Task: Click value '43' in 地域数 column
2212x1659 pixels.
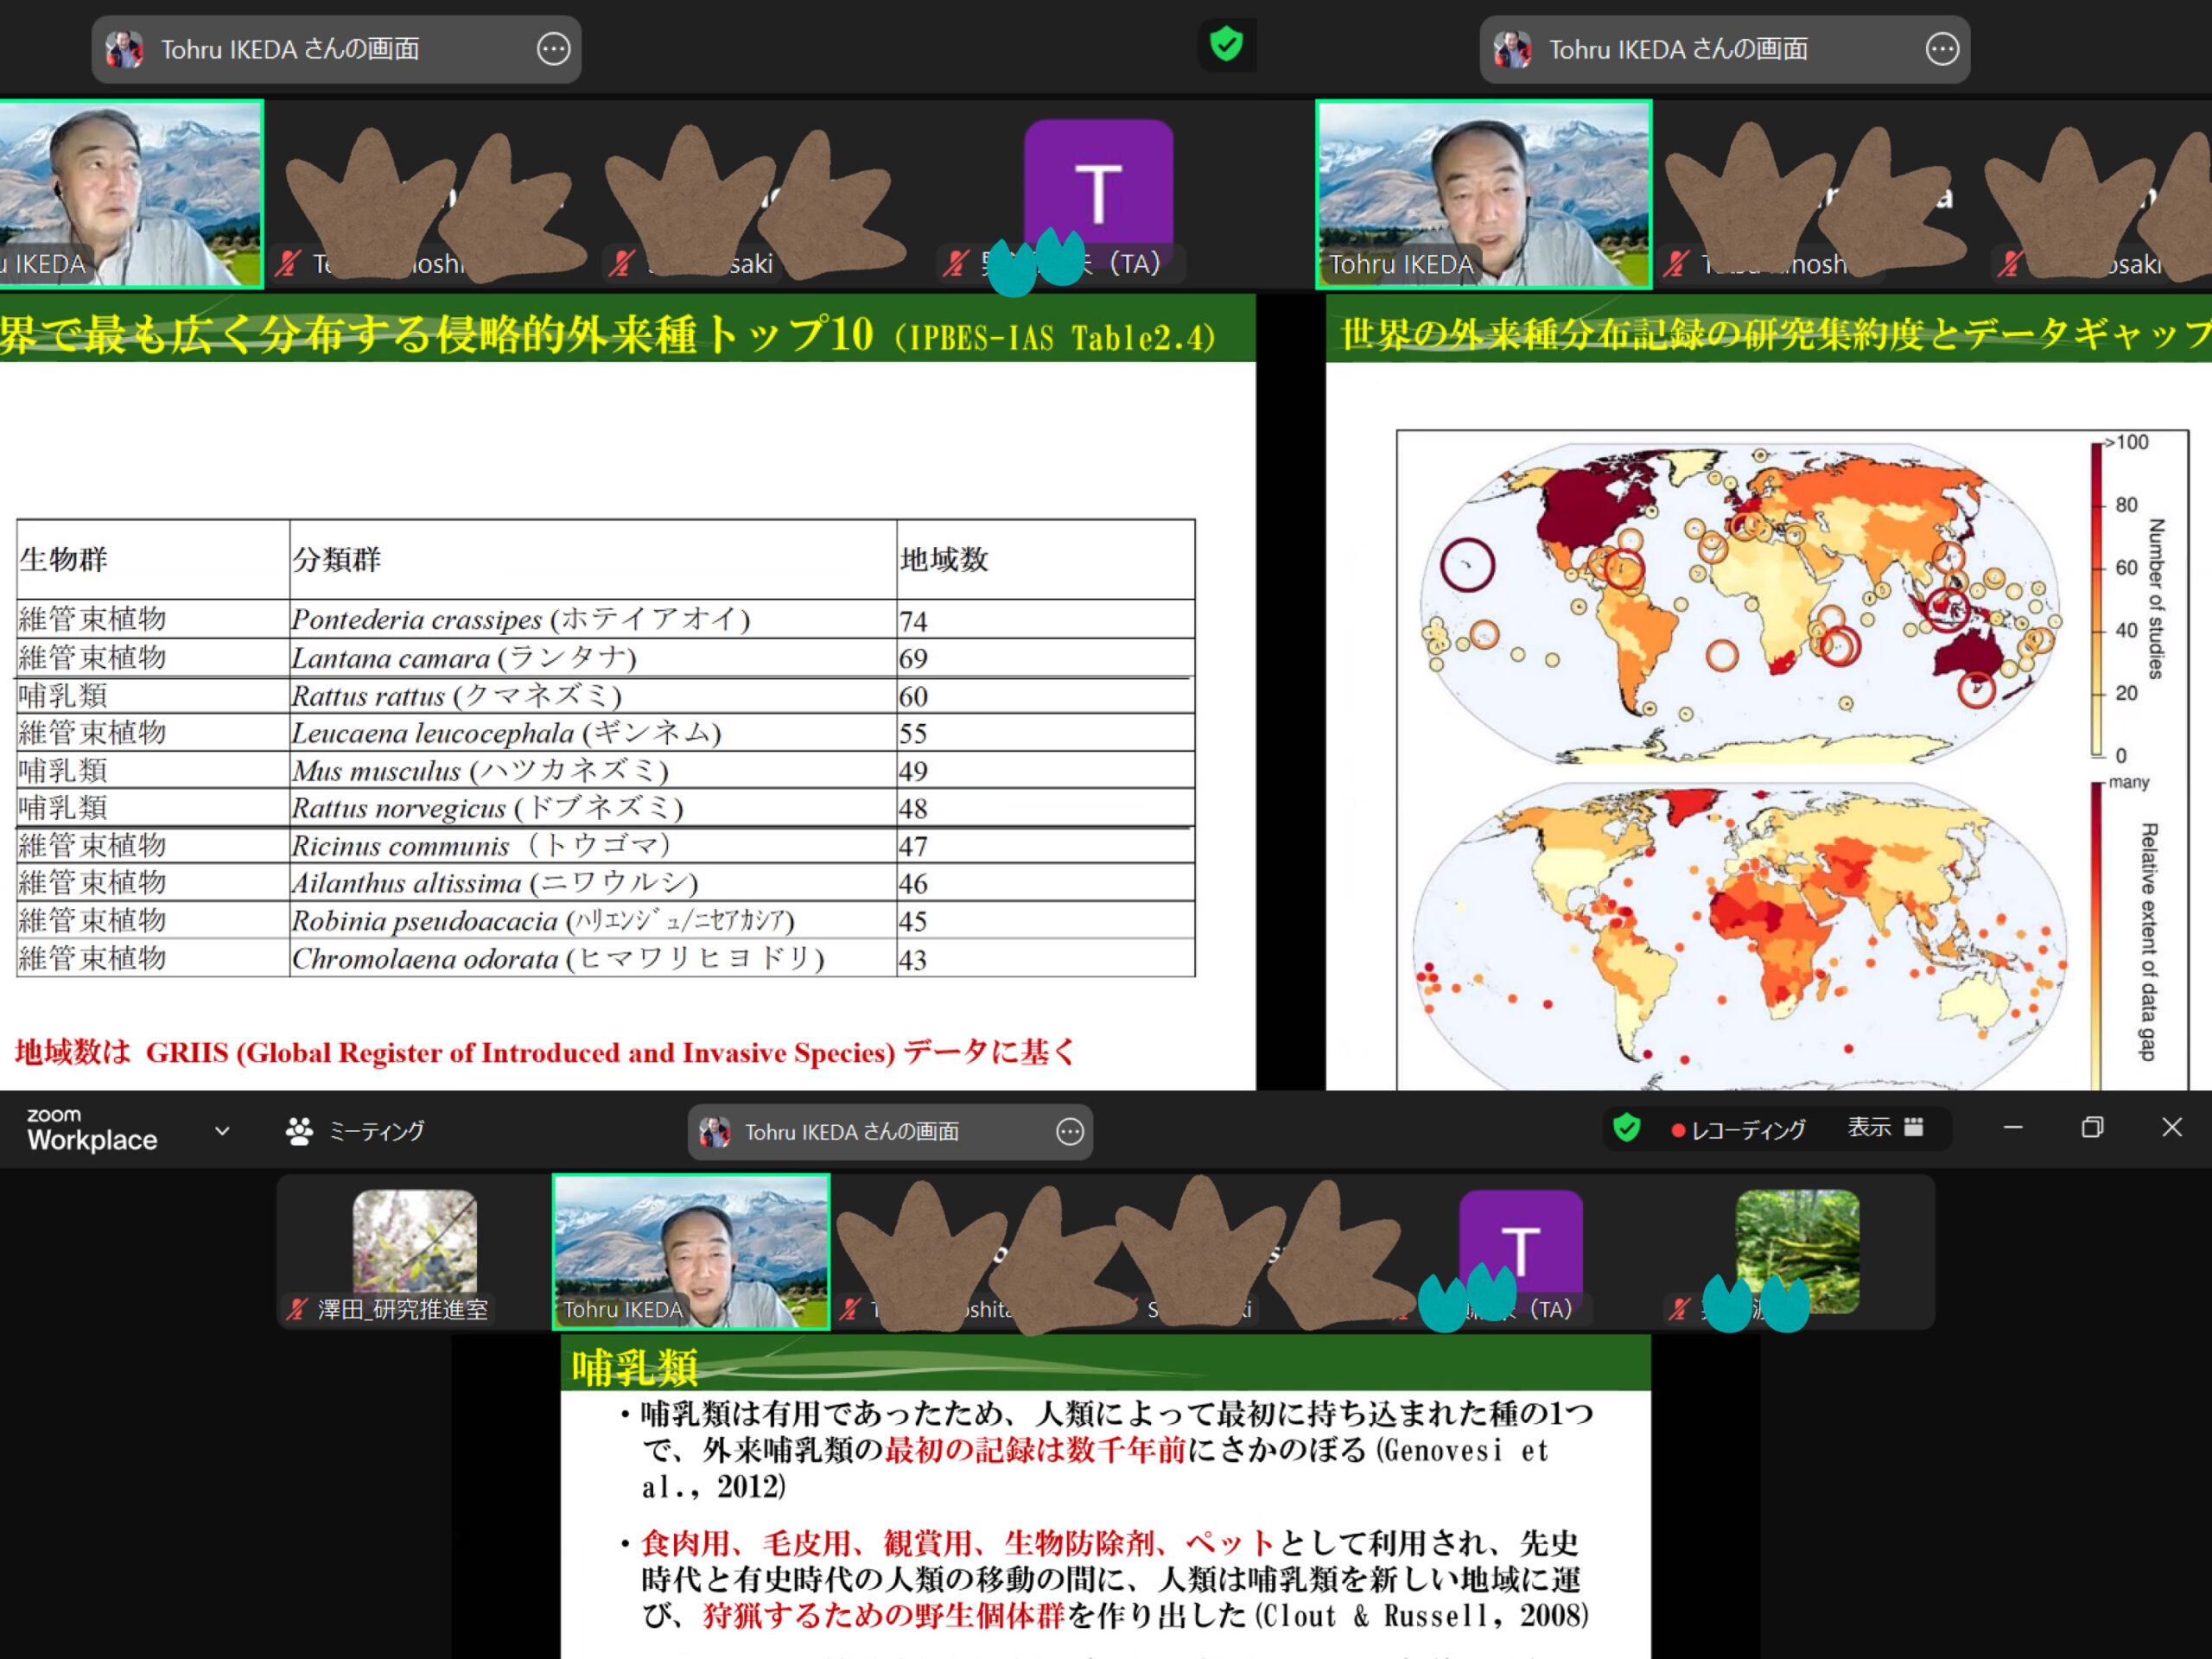Action: [x=913, y=960]
